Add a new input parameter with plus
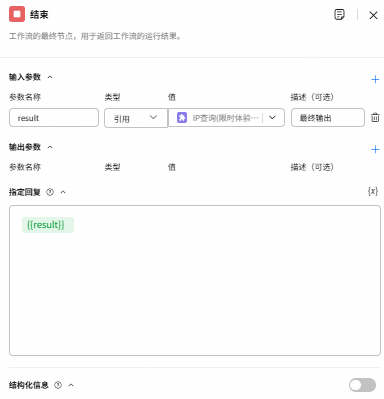This screenshot has width=384, height=399. [x=375, y=79]
